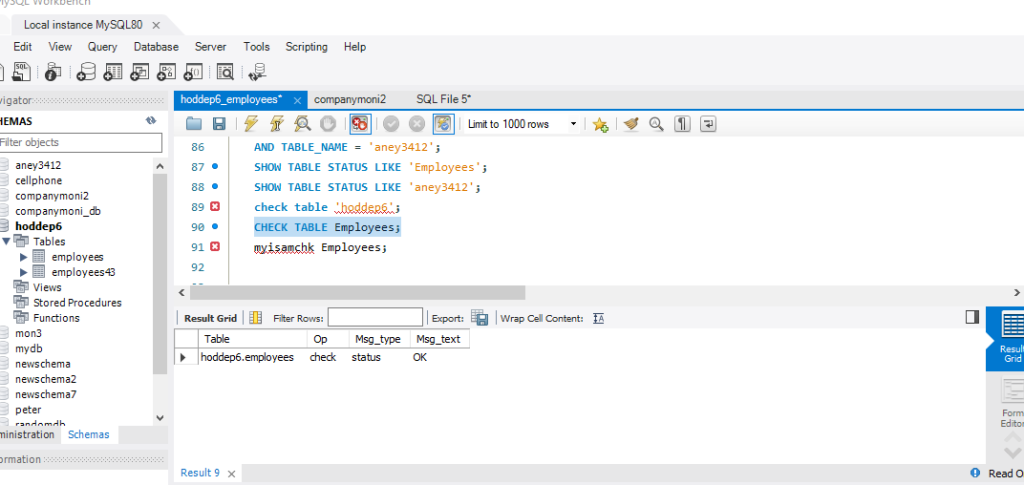Click the error marker on line 89
This screenshot has width=1024, height=485.
point(215,207)
